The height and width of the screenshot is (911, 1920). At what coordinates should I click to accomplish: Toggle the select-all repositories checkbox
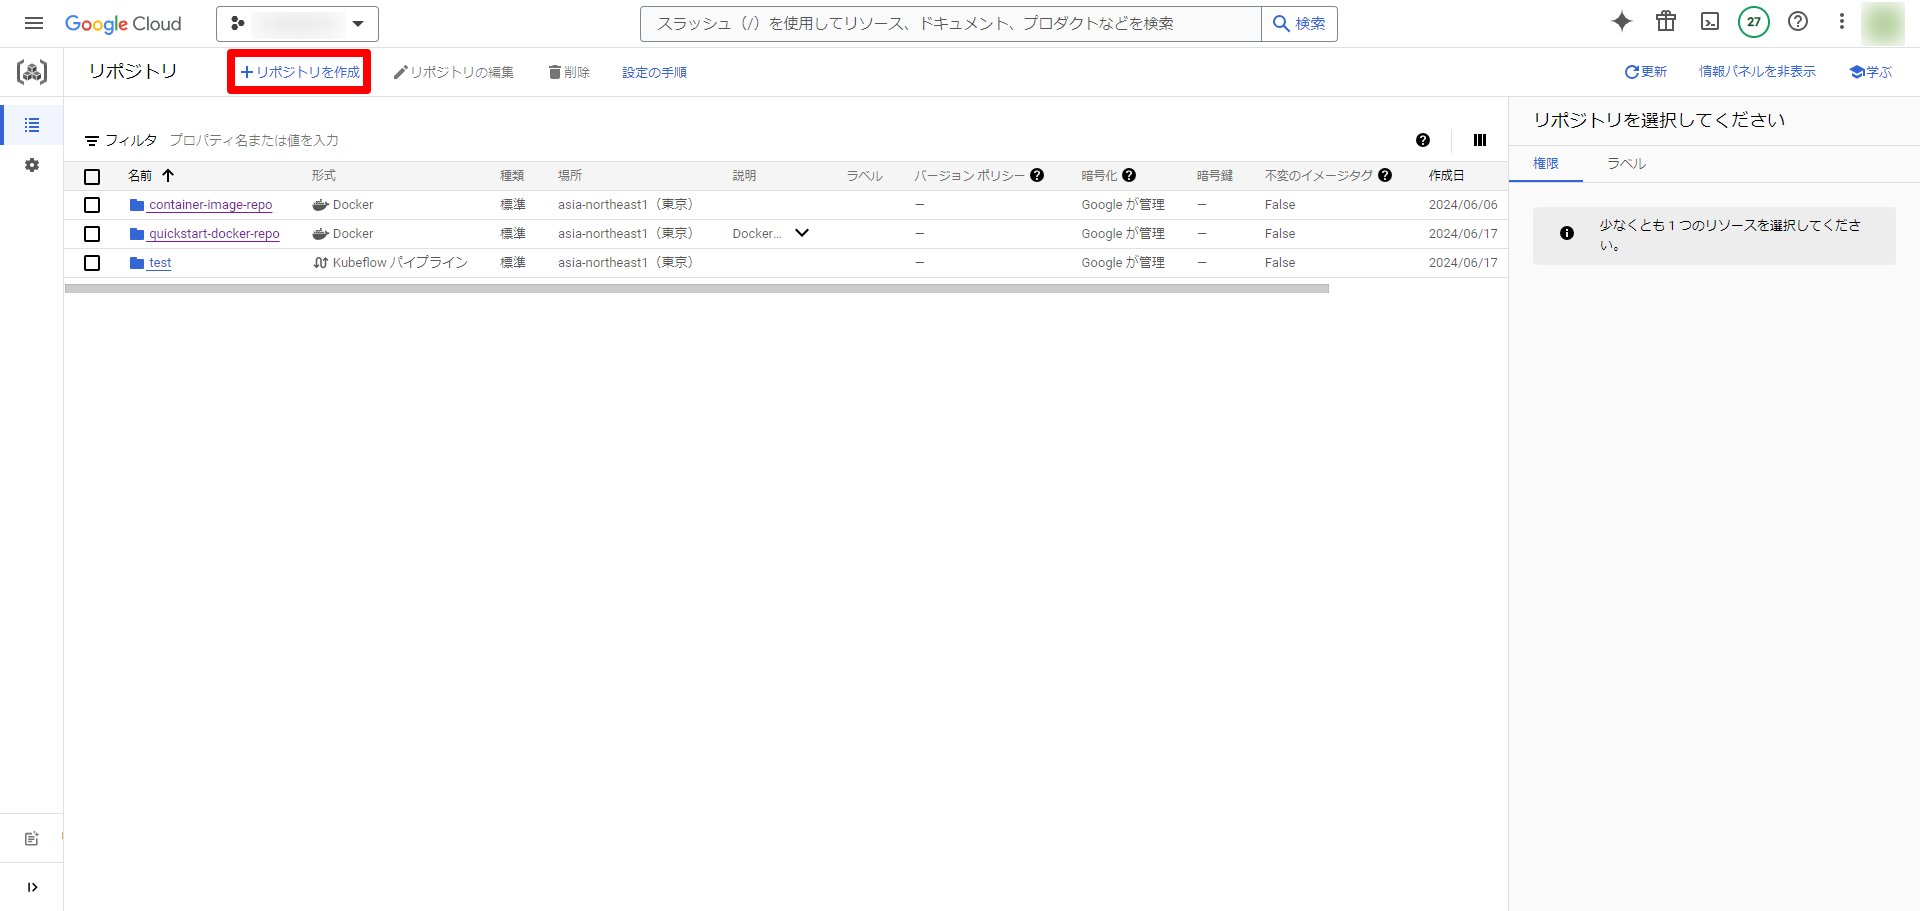(x=92, y=176)
